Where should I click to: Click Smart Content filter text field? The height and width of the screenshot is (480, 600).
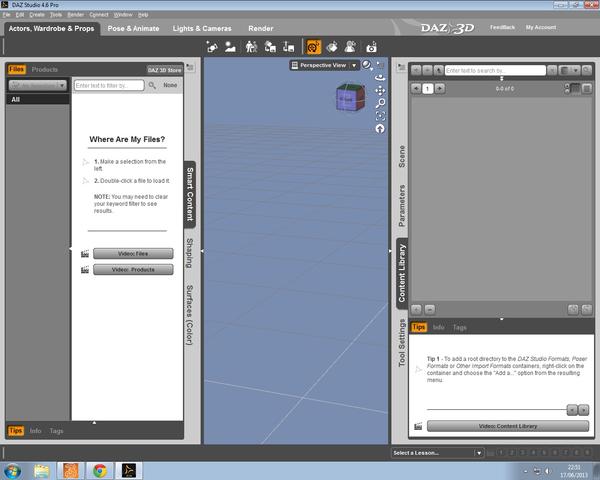109,85
